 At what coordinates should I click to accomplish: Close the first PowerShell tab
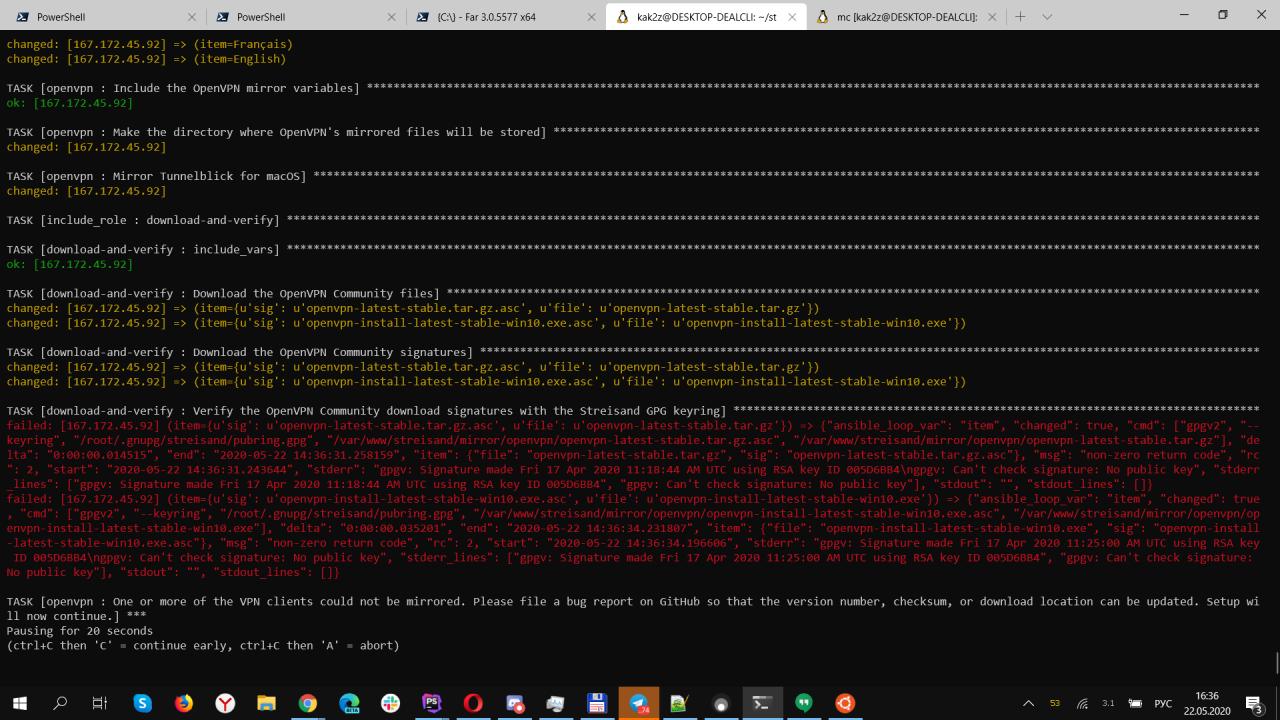pyautogui.click(x=192, y=17)
